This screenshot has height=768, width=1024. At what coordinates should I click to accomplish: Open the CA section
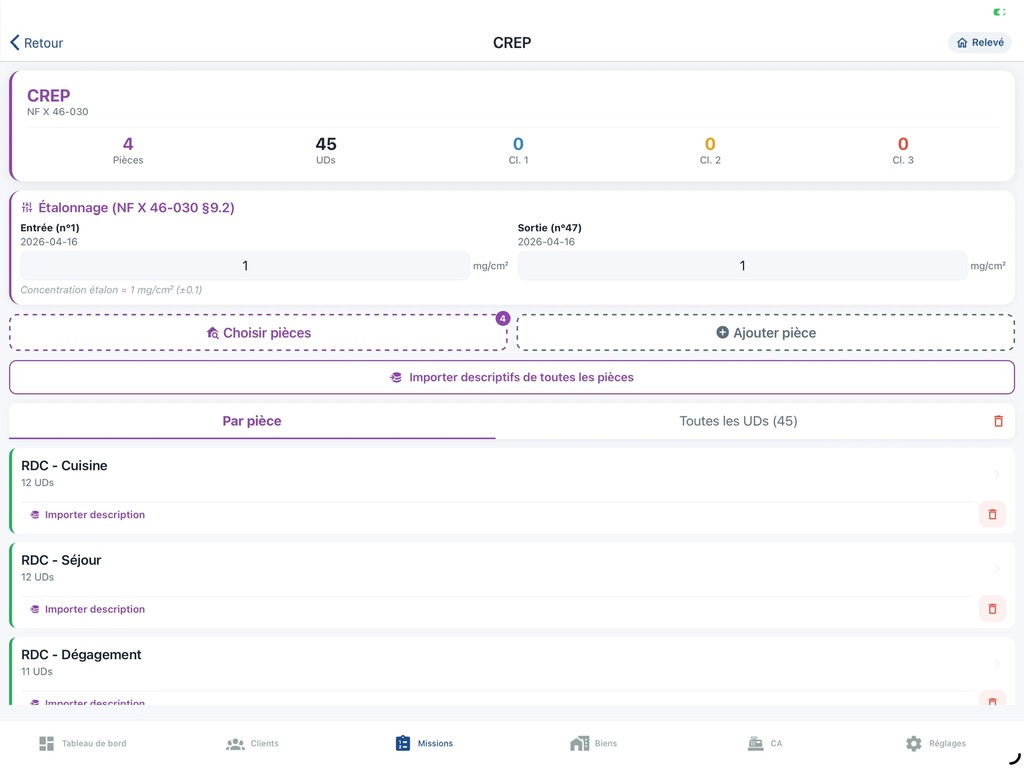tap(765, 743)
